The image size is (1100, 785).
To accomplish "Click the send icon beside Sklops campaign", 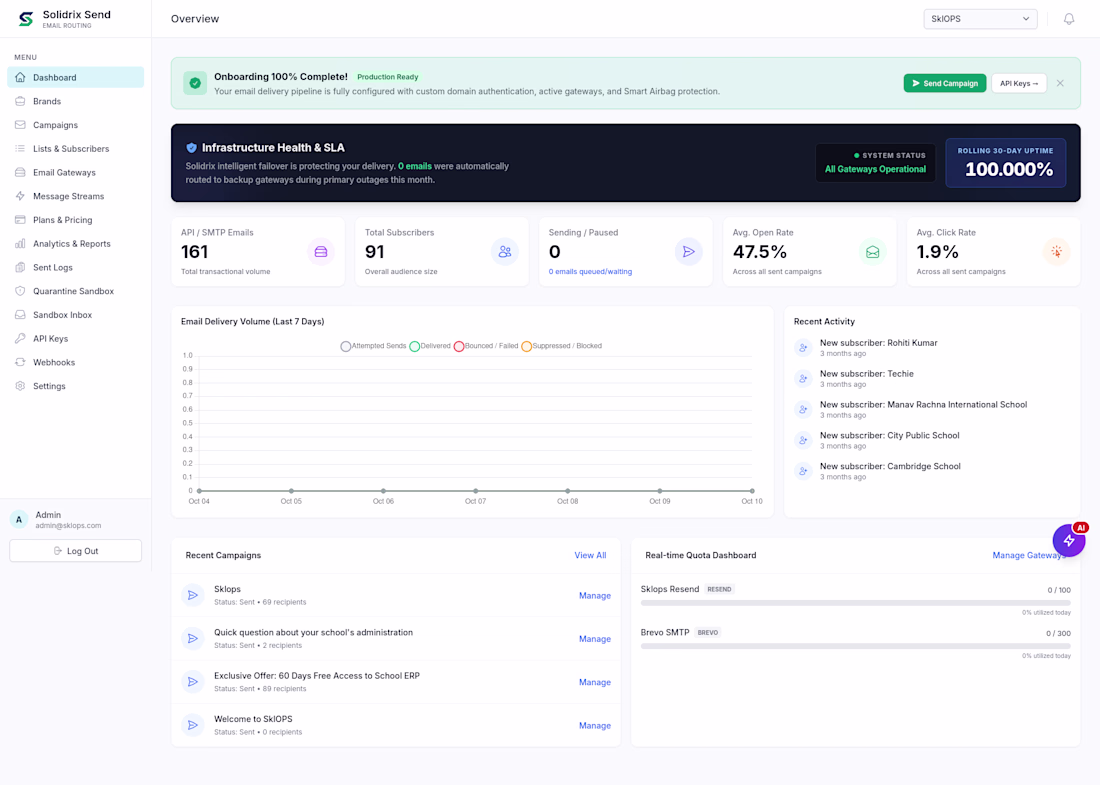I will click(193, 596).
